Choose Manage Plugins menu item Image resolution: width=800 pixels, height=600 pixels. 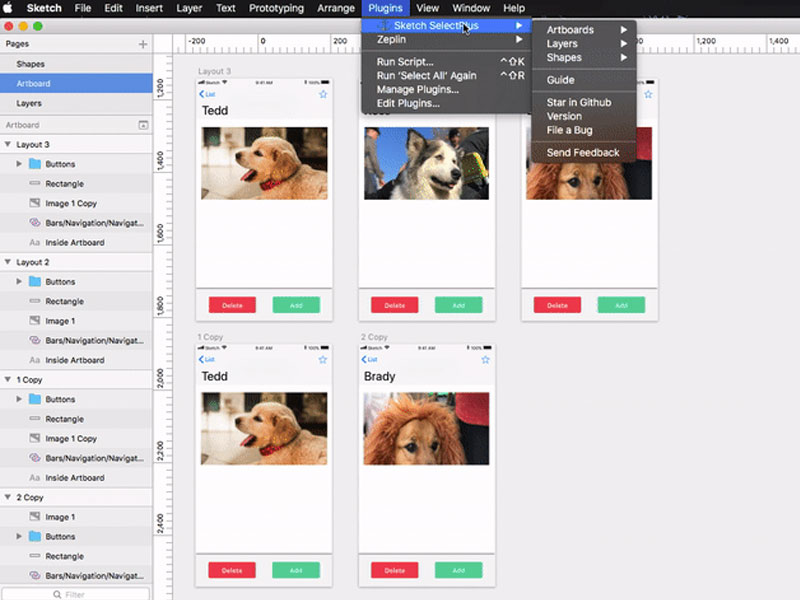click(x=446, y=89)
